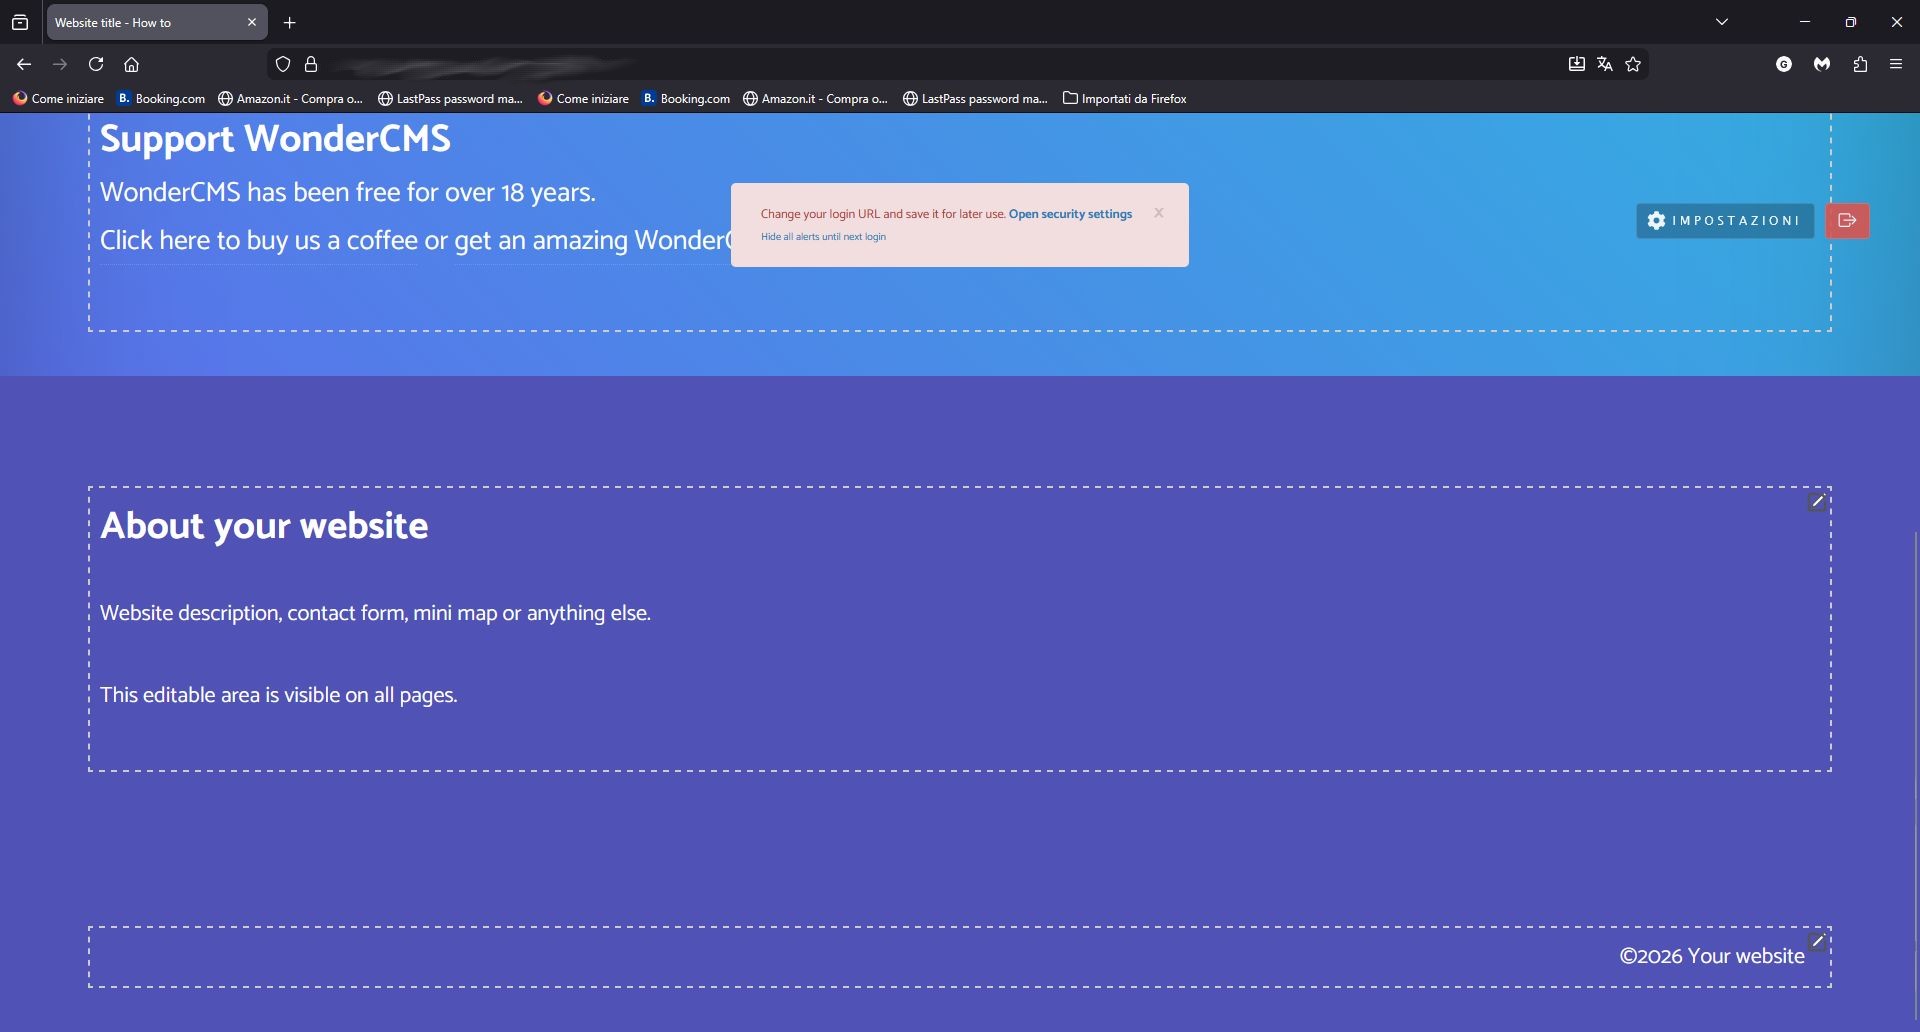Image resolution: width=1920 pixels, height=1032 pixels.
Task: Click Hide all alerts until next login
Action: tap(823, 237)
